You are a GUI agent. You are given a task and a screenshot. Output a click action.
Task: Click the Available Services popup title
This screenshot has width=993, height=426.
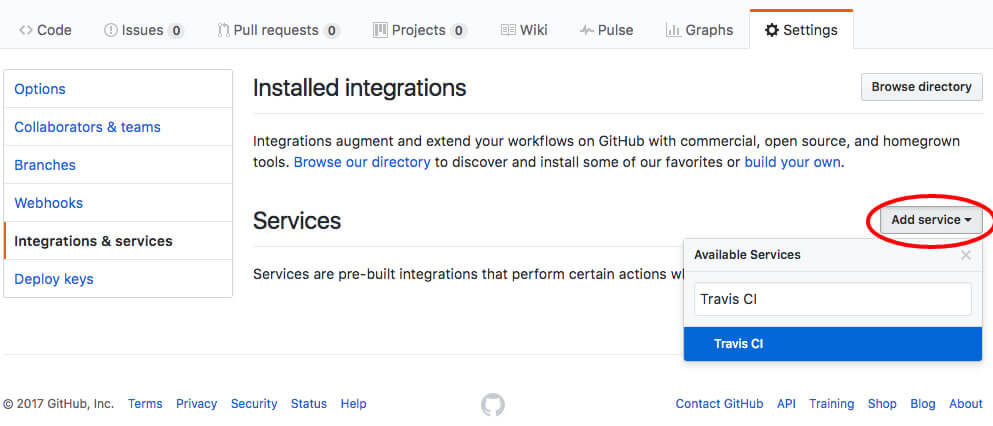[747, 255]
